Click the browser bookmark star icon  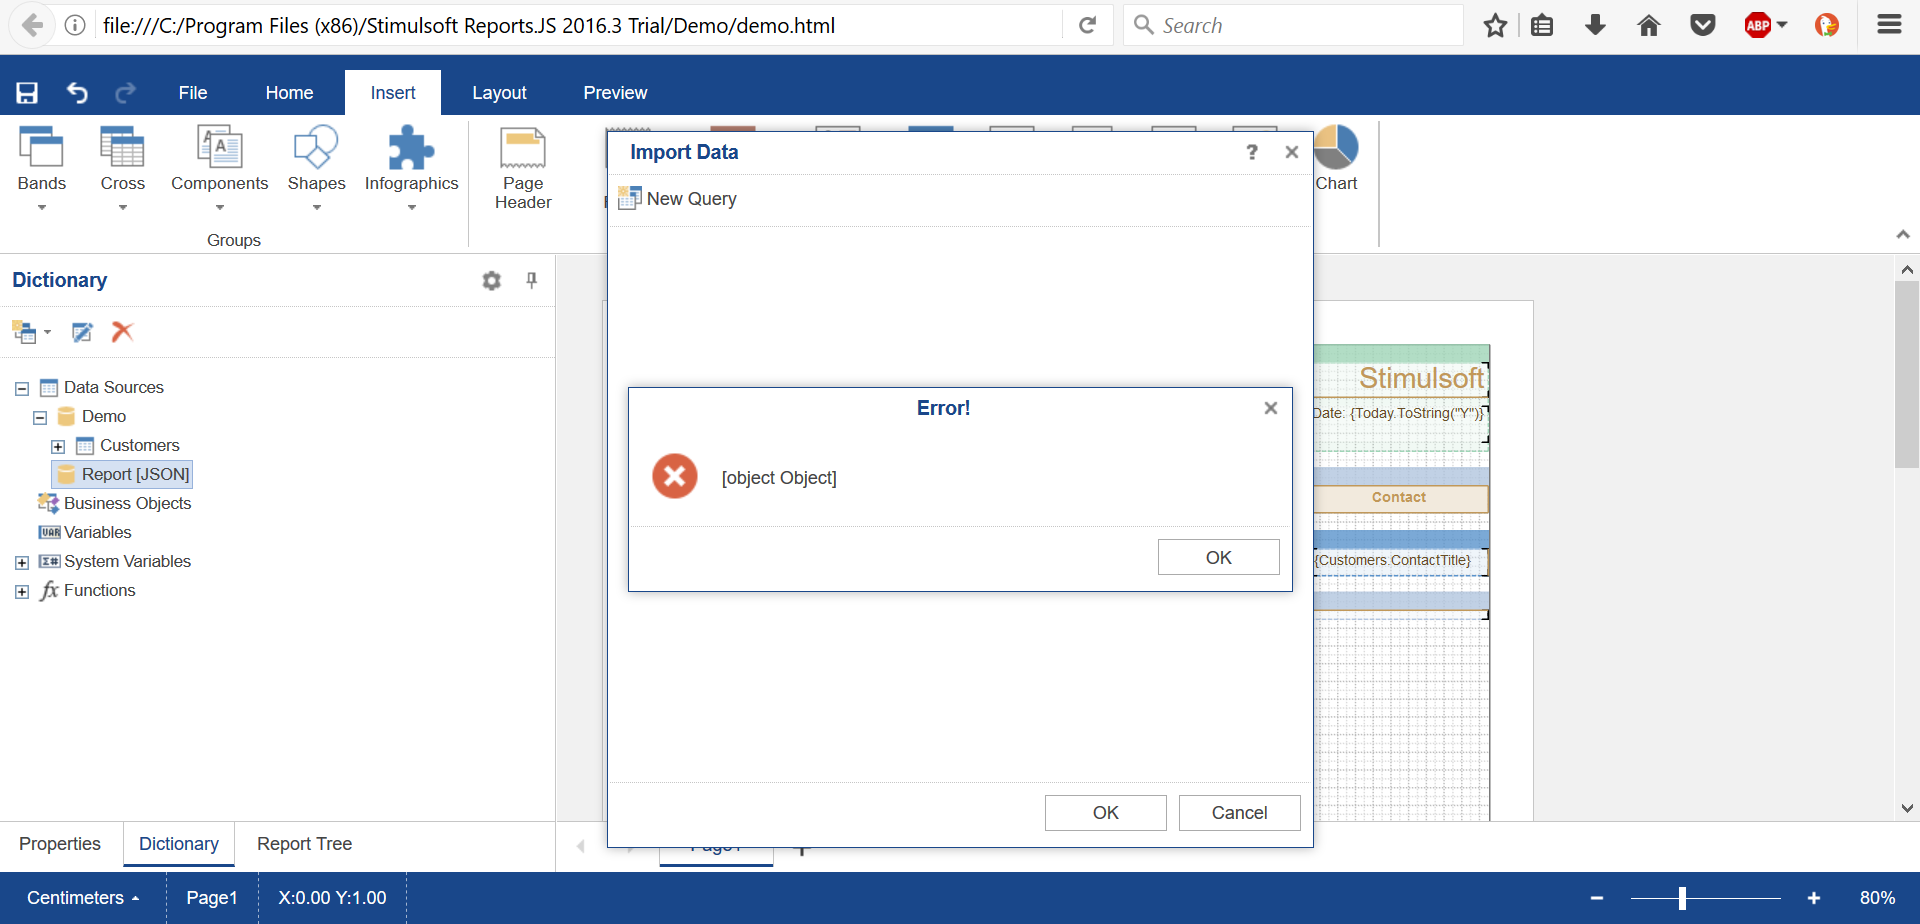[1495, 26]
